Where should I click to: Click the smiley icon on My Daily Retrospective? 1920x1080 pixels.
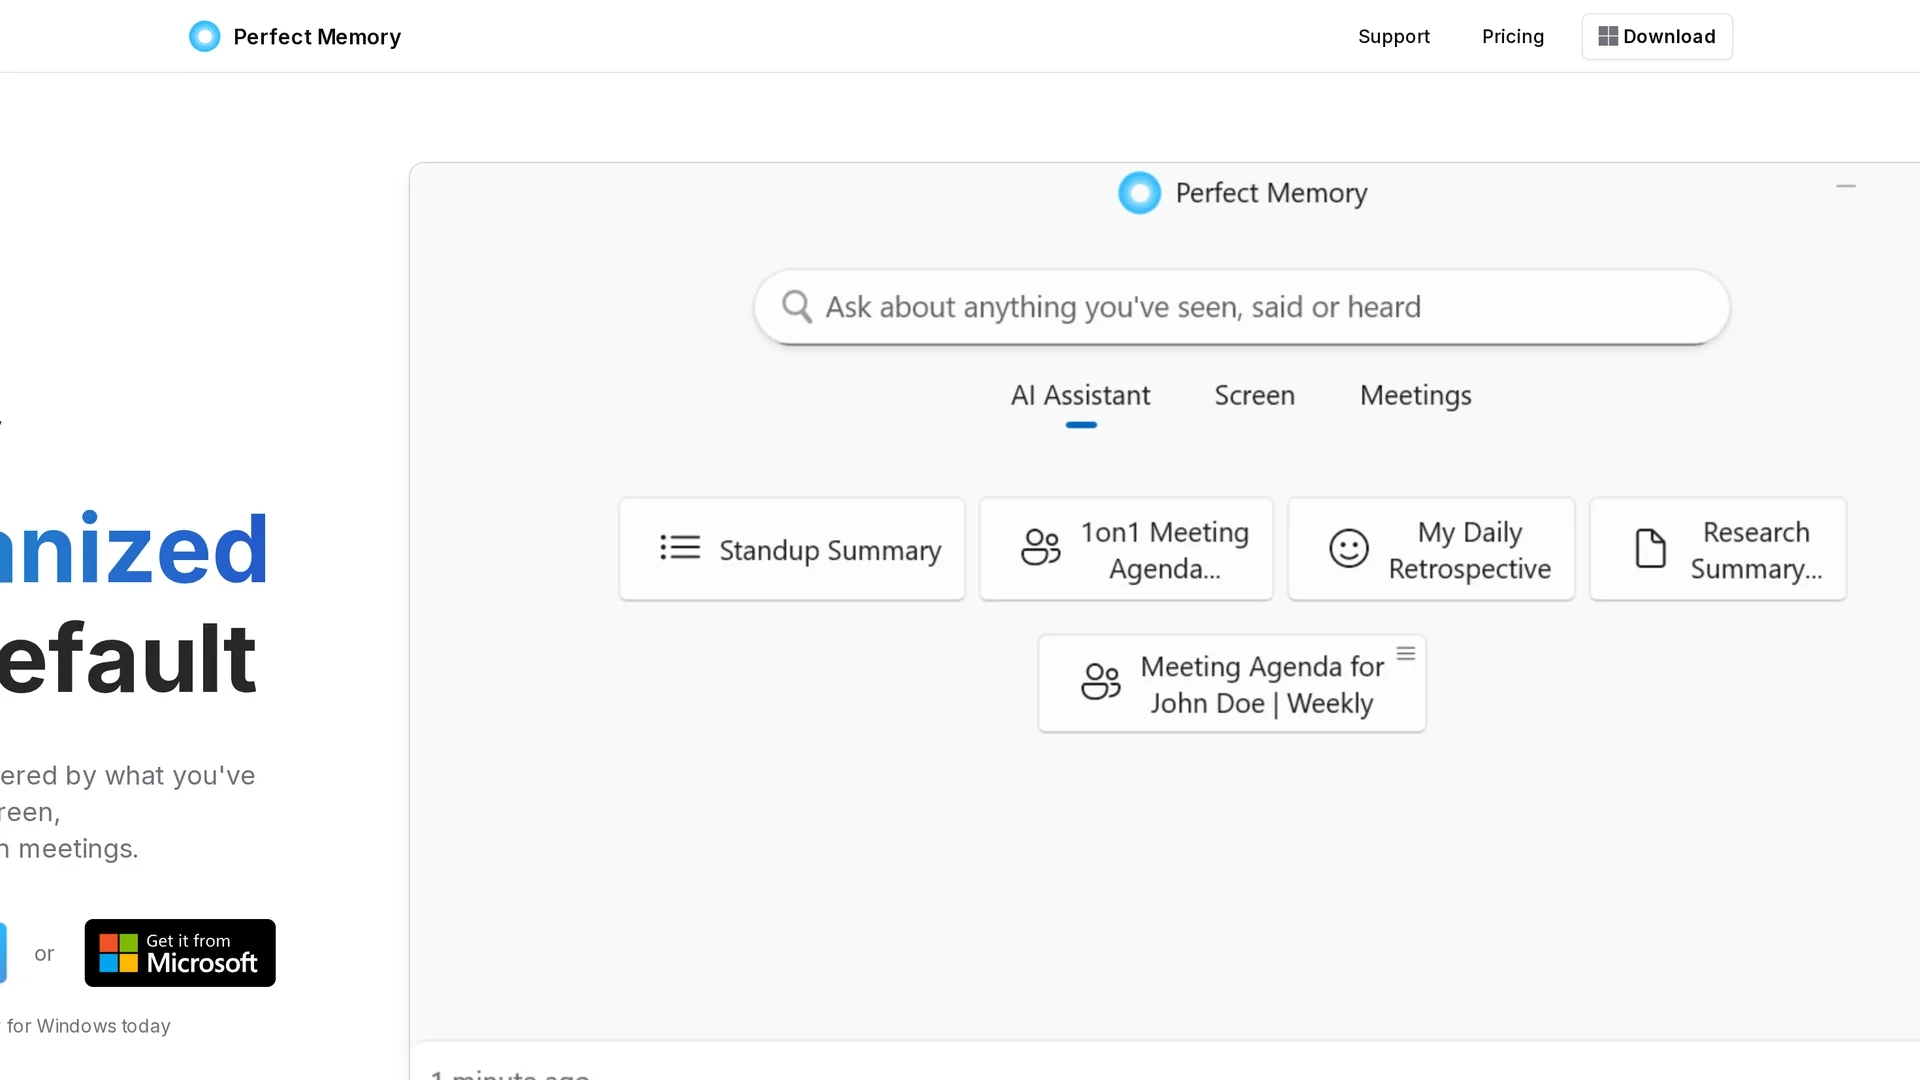click(1348, 549)
